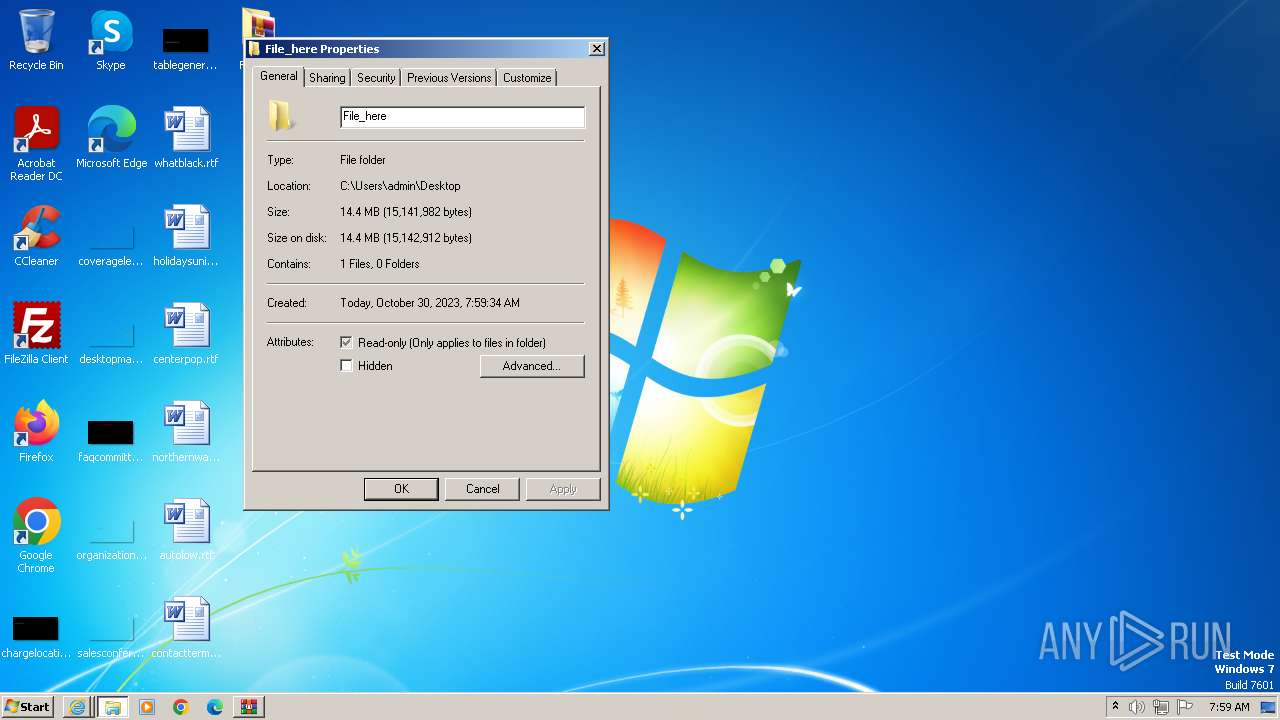Image resolution: width=1280 pixels, height=720 pixels.
Task: Open the Recycle Bin desktop icon
Action: coord(36,40)
